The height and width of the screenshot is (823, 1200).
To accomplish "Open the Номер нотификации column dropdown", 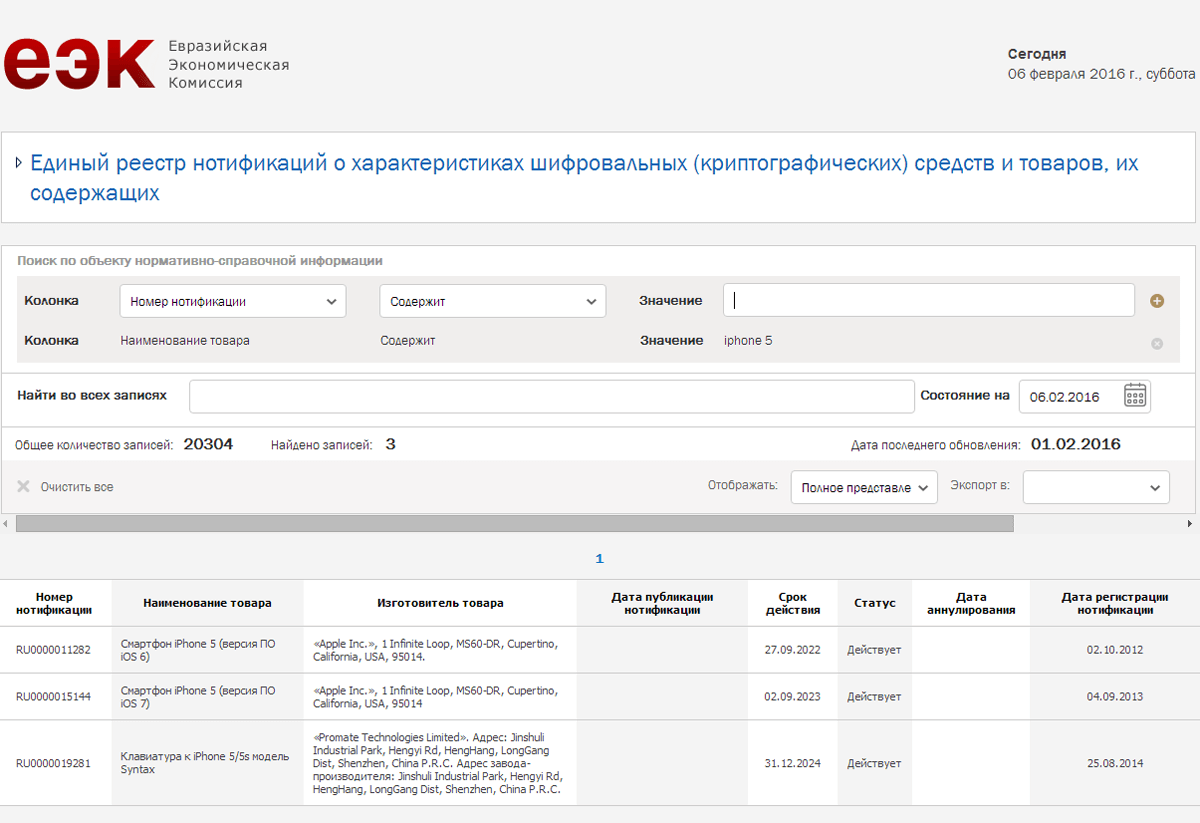I will point(233,301).
